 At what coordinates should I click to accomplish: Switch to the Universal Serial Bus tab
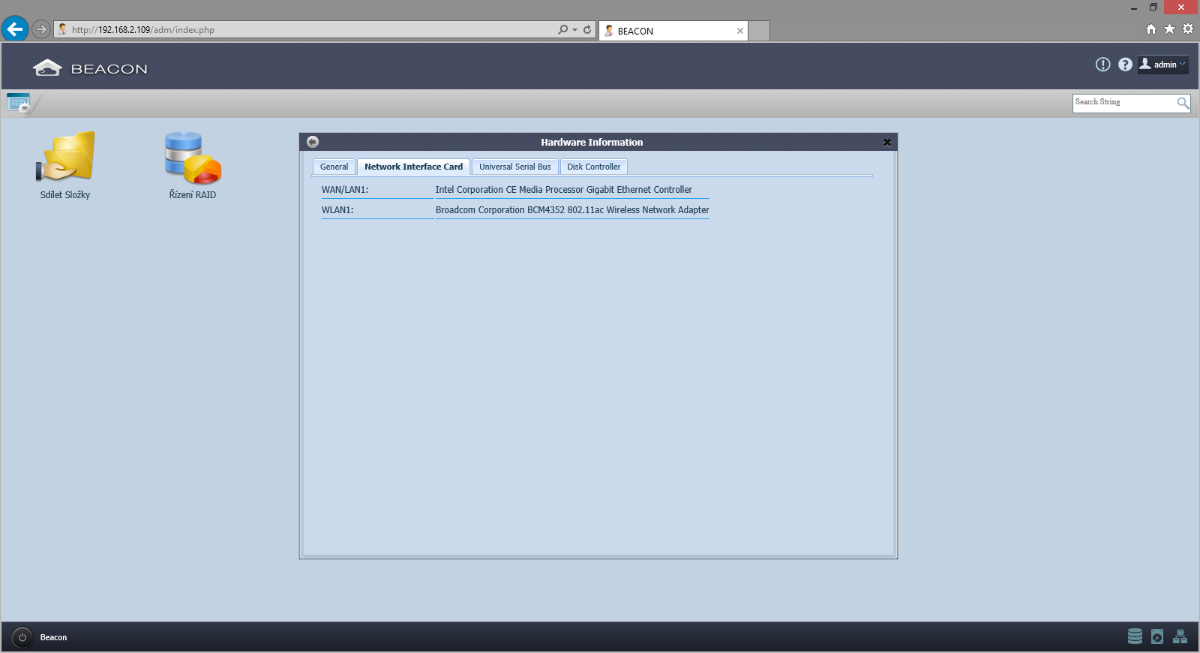coord(515,167)
